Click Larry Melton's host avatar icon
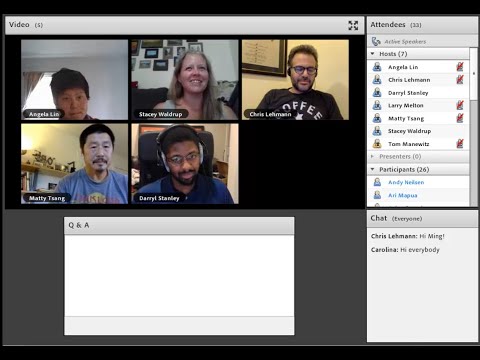 click(x=377, y=105)
